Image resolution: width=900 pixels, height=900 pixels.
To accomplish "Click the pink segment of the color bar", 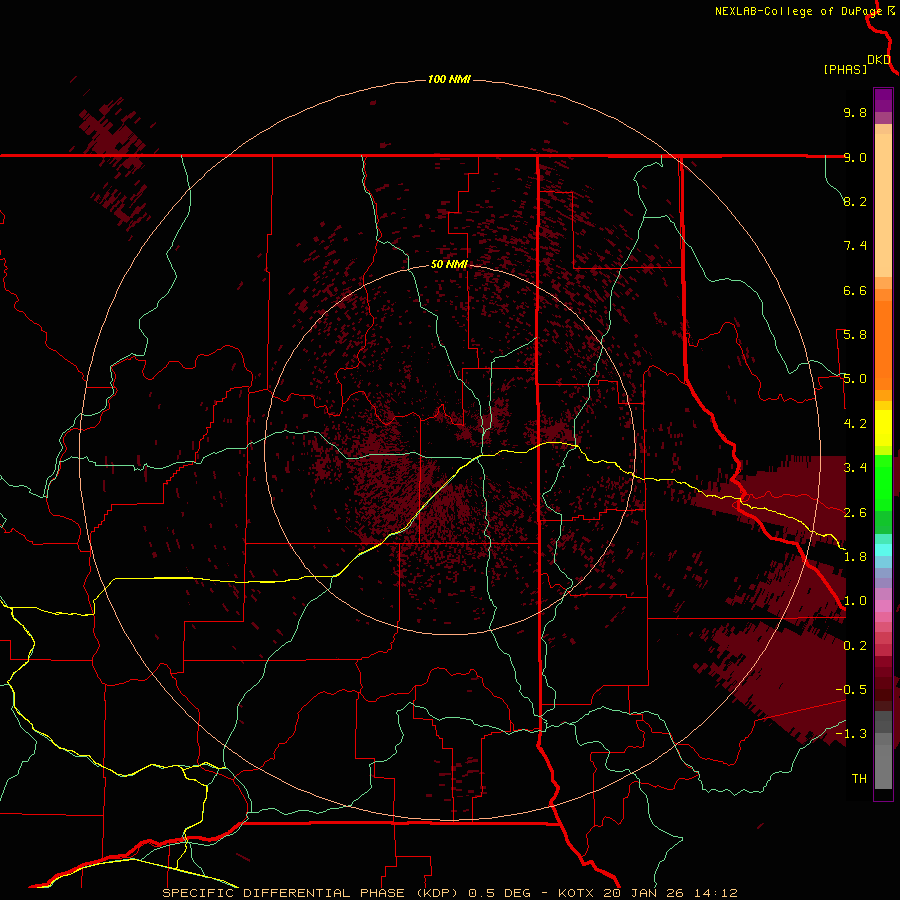I will pos(883,606).
